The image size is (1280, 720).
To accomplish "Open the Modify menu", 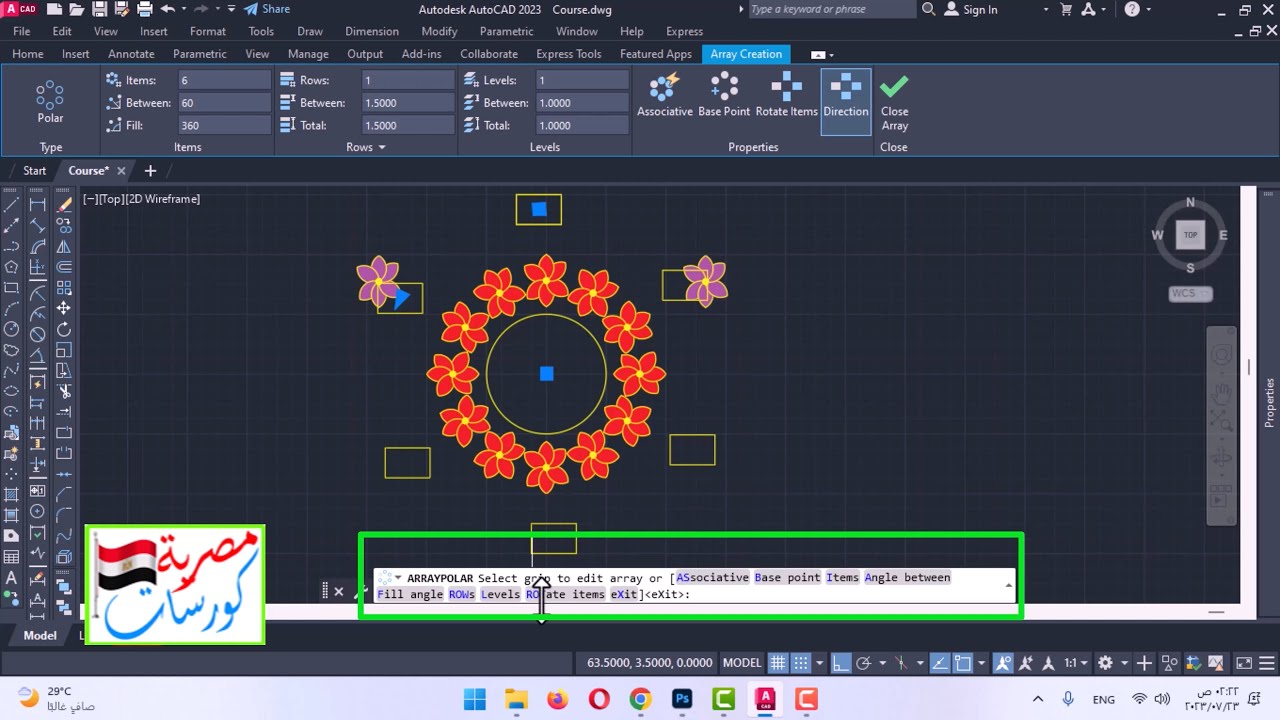I will [439, 31].
